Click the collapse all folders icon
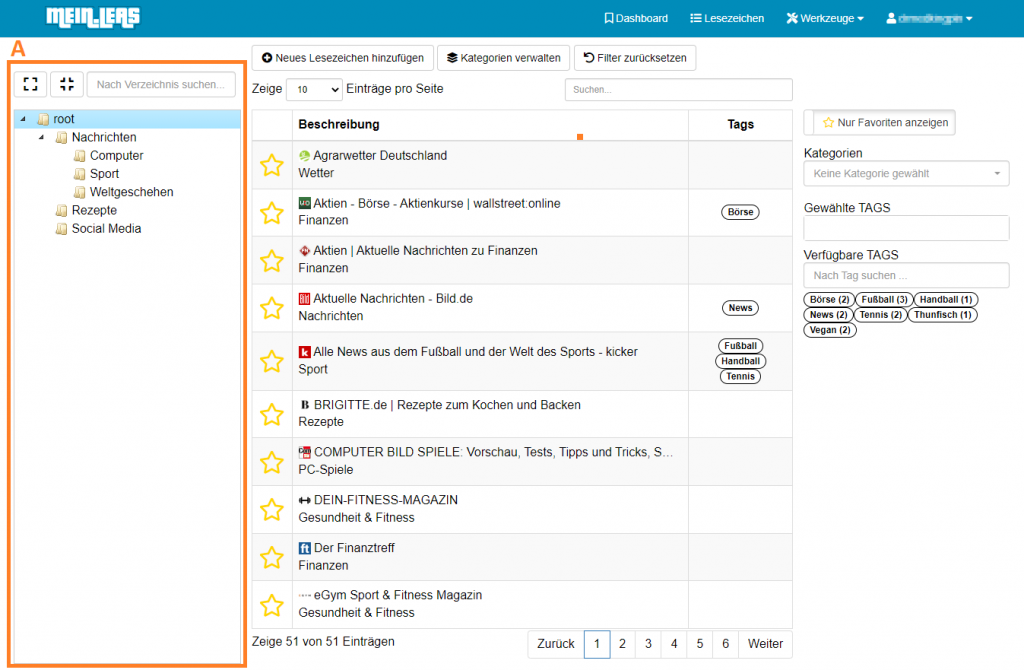This screenshot has width=1024, height=670. tap(66, 84)
